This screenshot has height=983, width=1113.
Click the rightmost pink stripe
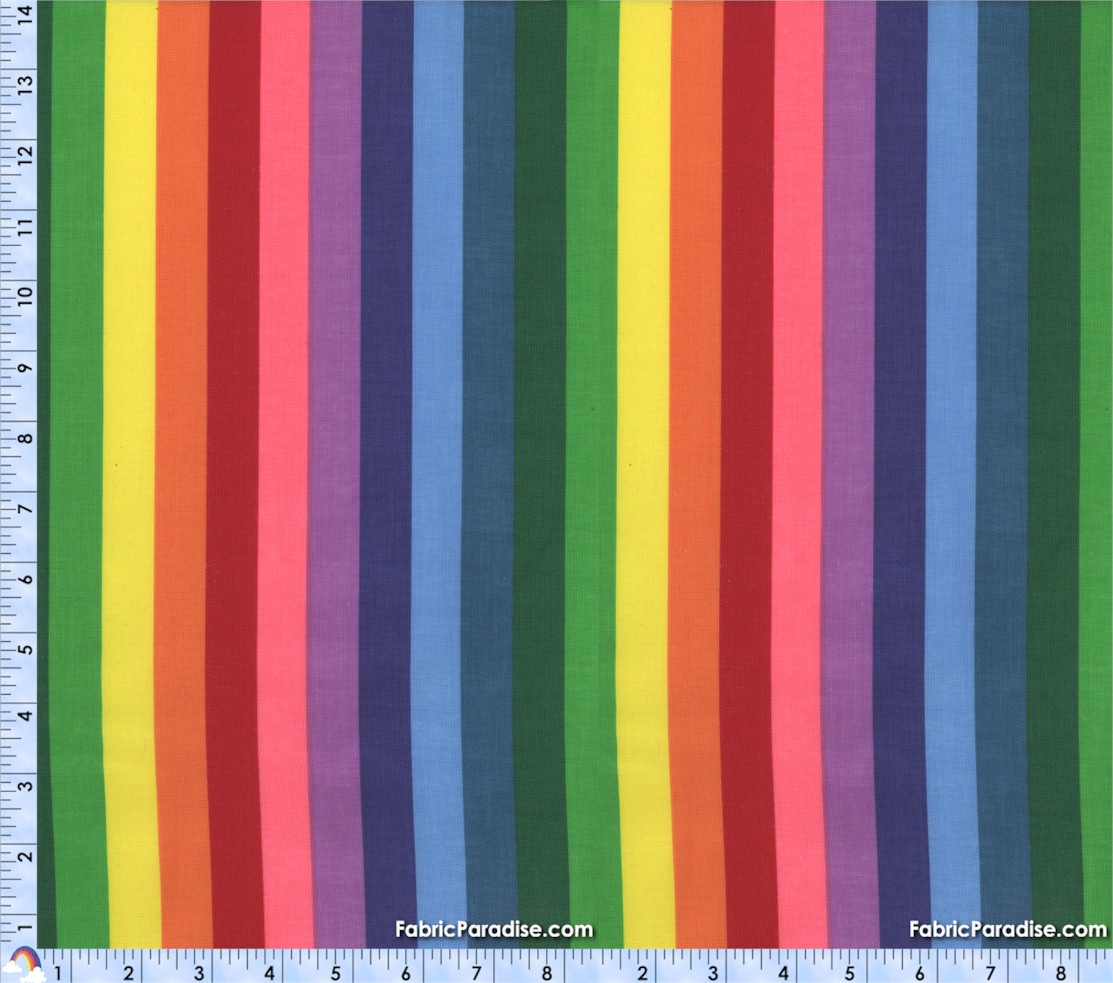pyautogui.click(x=798, y=470)
